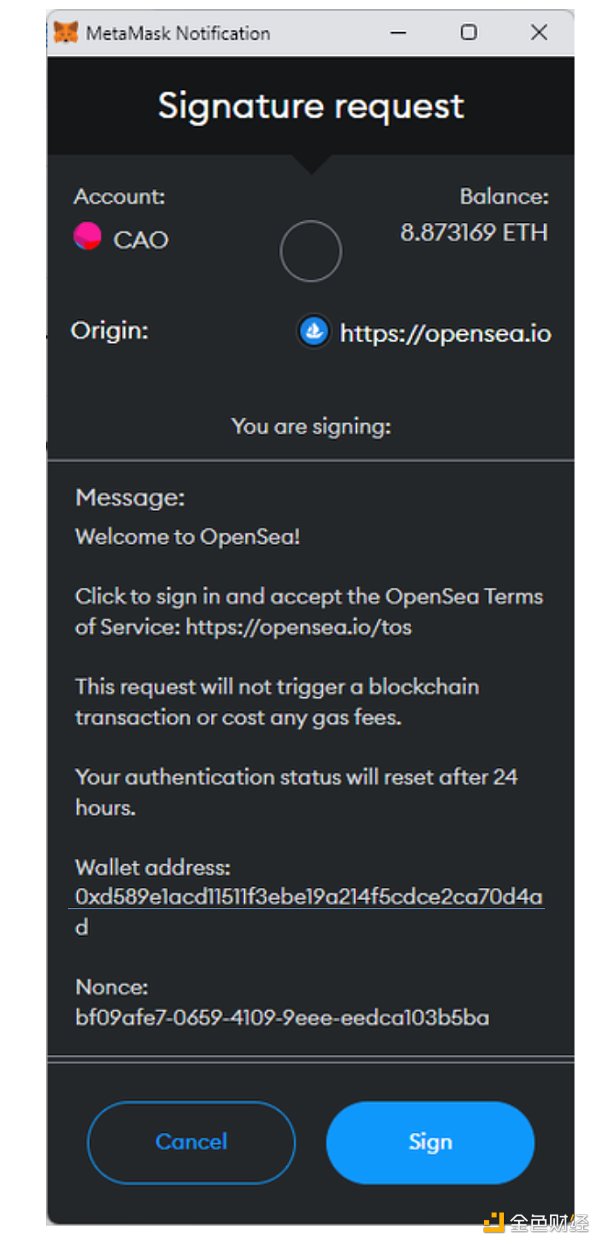Click the gas fees notice paragraph
The height and width of the screenshot is (1244, 600).
click(x=277, y=702)
